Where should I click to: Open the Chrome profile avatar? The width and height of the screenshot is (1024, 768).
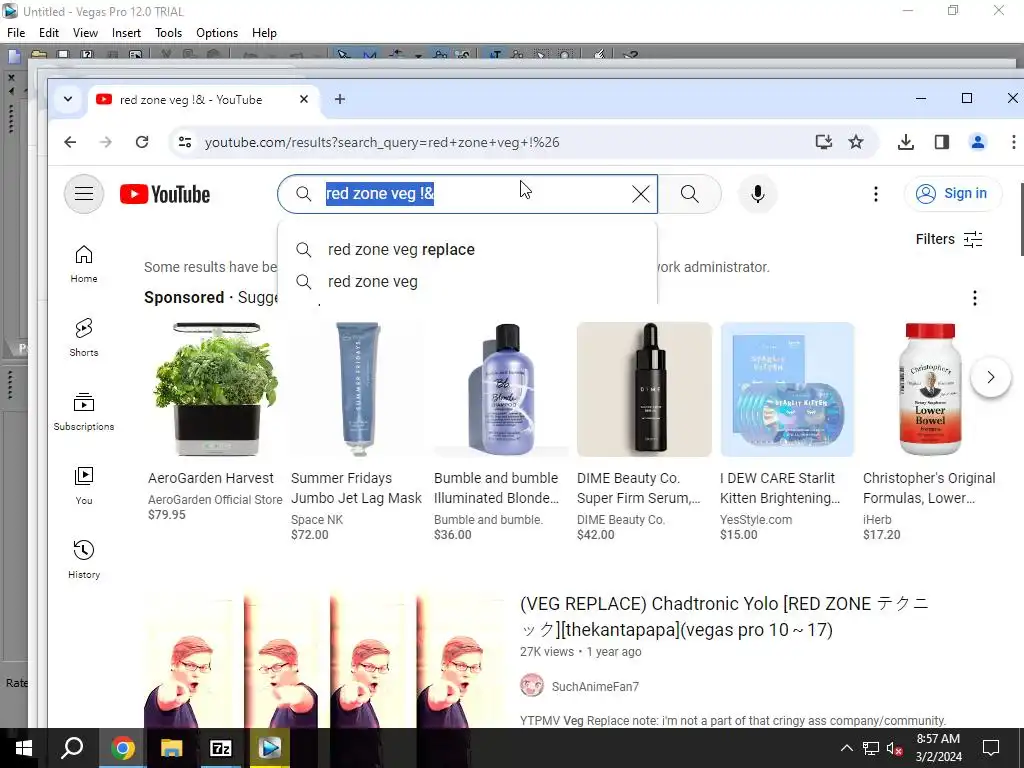[x=978, y=142]
